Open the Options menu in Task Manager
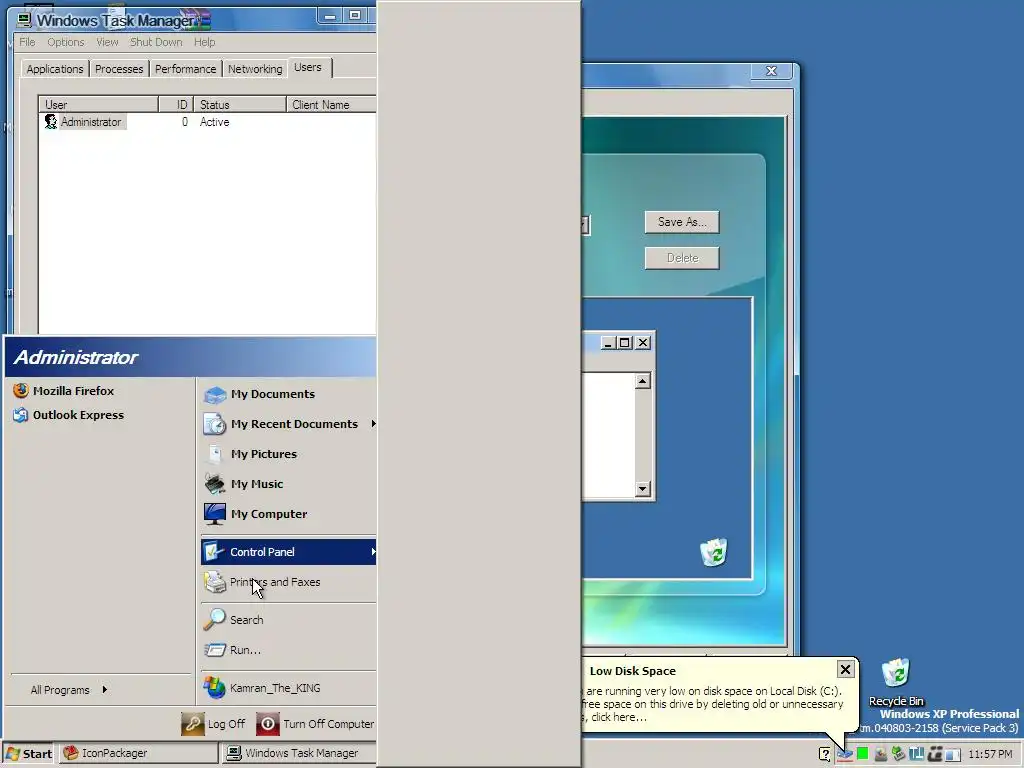The image size is (1024, 768). pos(65,42)
